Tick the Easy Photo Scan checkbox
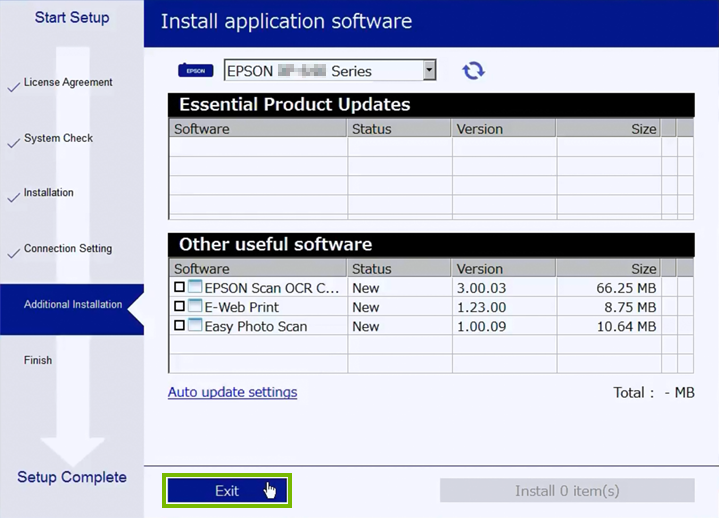The height and width of the screenshot is (518, 719). 179,325
